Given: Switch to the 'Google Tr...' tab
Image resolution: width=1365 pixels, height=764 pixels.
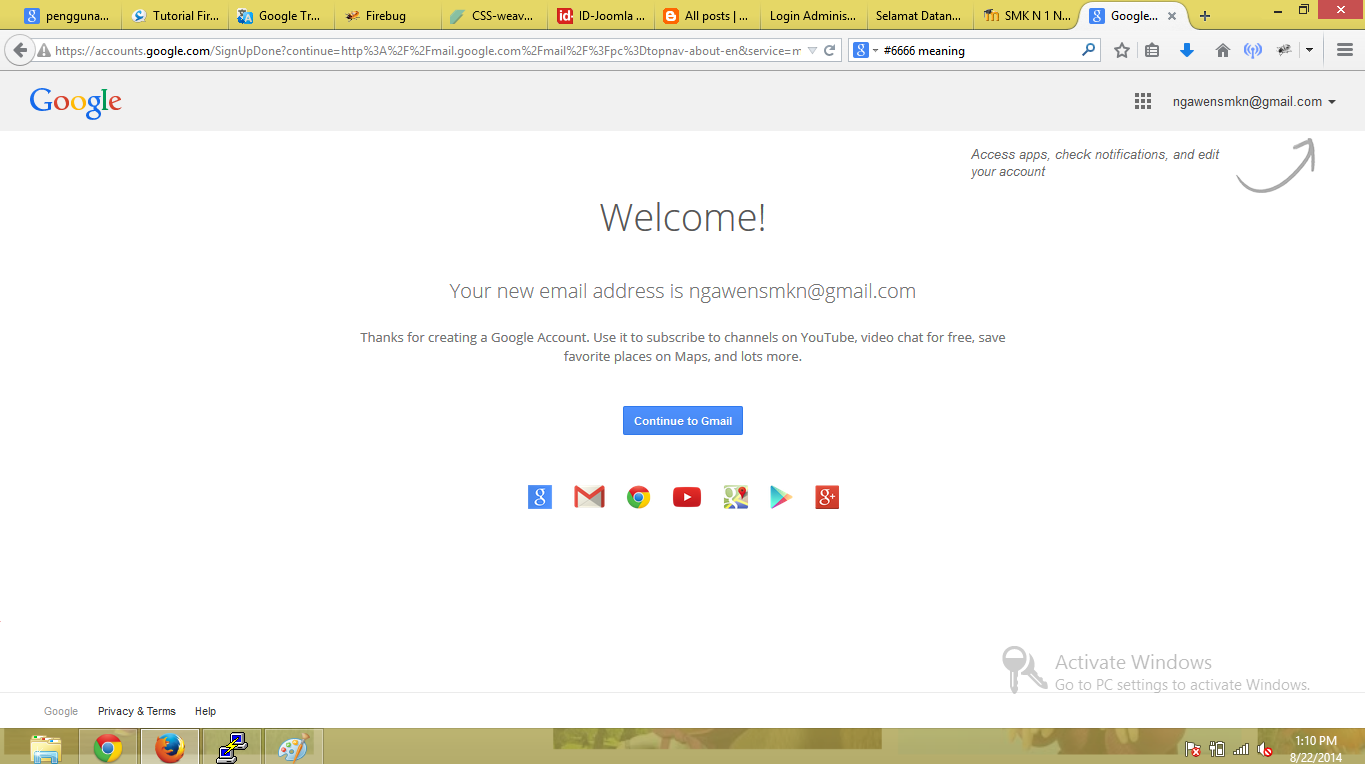Looking at the screenshot, I should click(x=280, y=16).
